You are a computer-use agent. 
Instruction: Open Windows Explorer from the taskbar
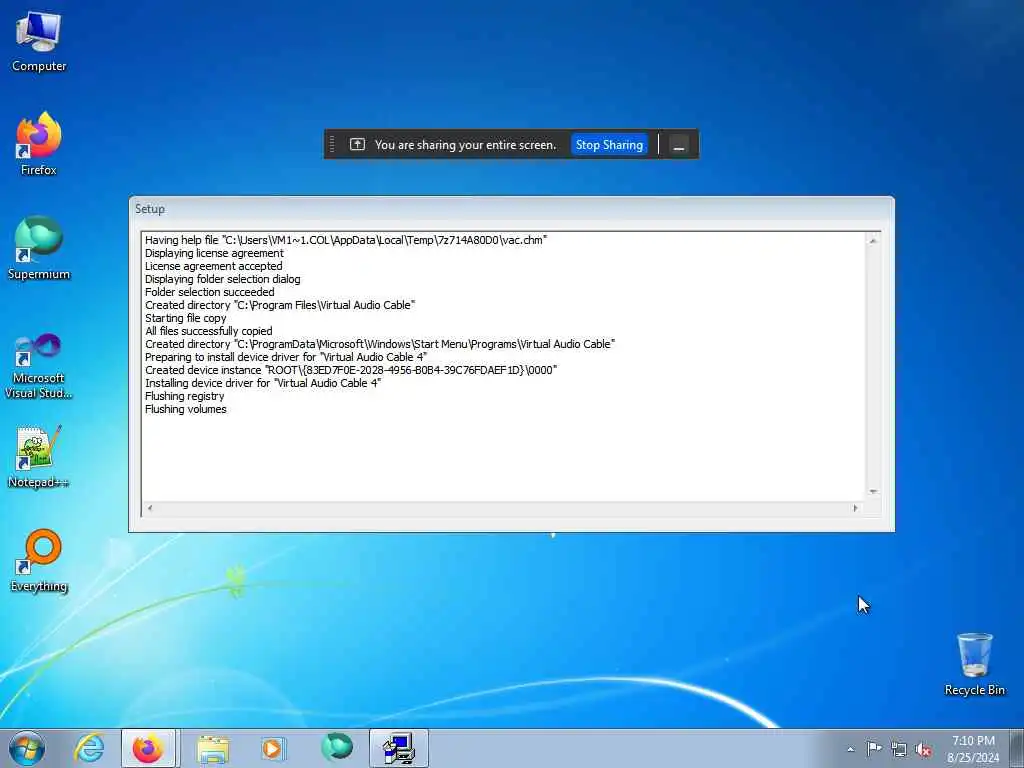213,748
